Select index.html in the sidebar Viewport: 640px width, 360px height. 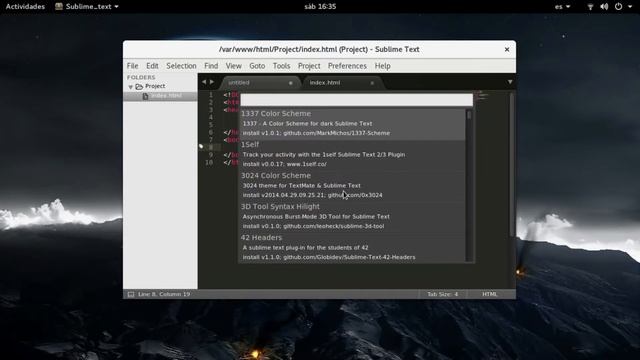(160, 96)
